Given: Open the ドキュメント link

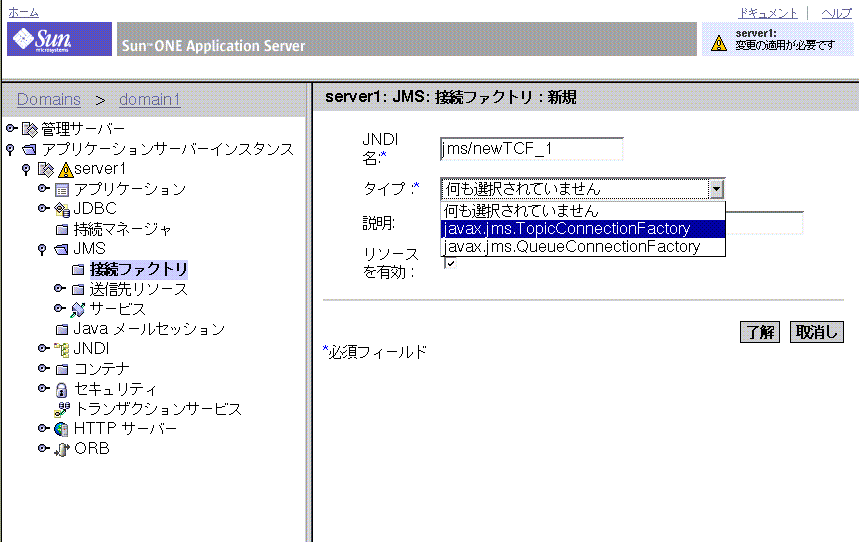Looking at the screenshot, I should (768, 13).
